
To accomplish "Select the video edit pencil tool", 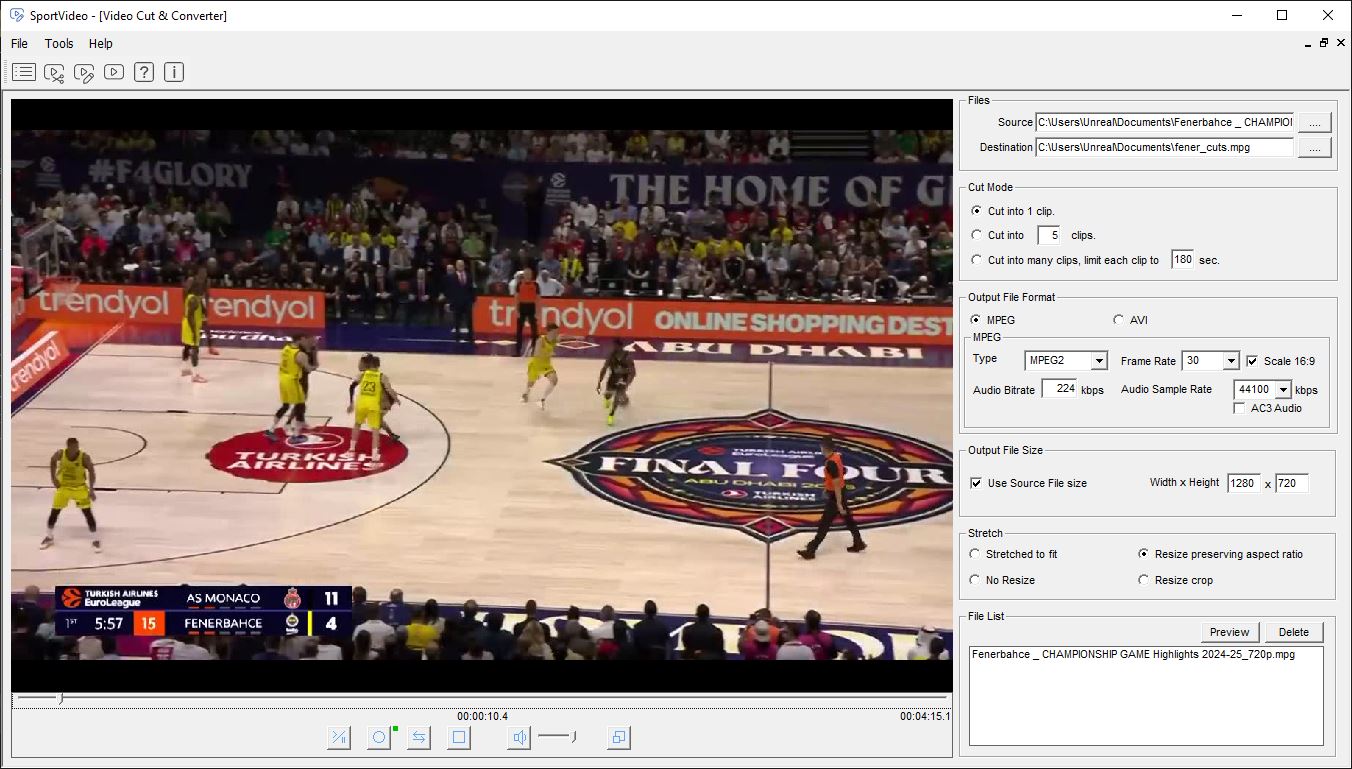I will tap(84, 72).
